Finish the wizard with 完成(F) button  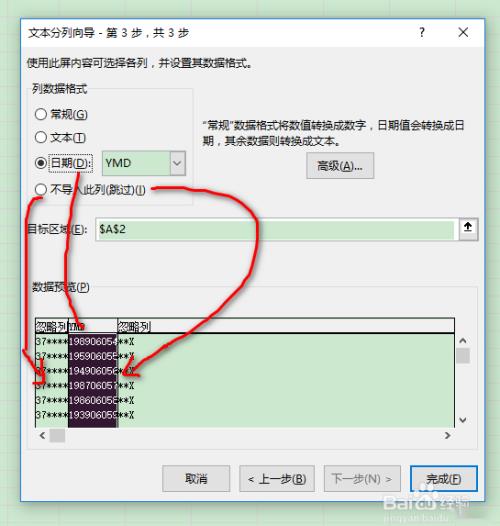(x=444, y=478)
